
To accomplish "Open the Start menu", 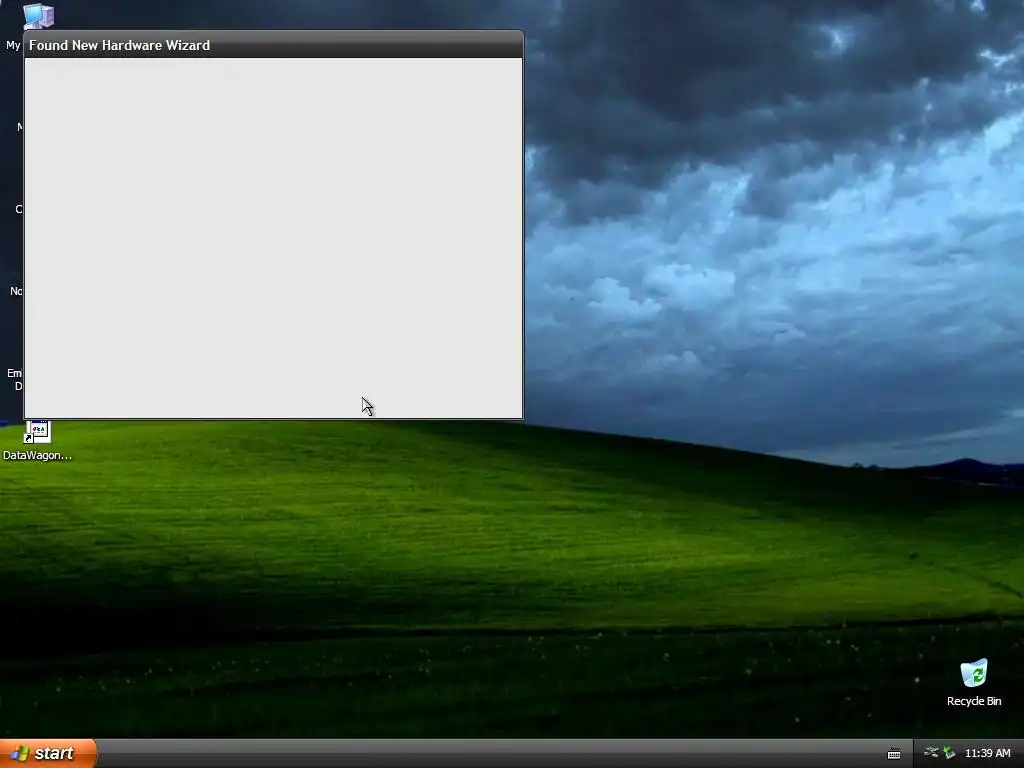I will (x=48, y=753).
